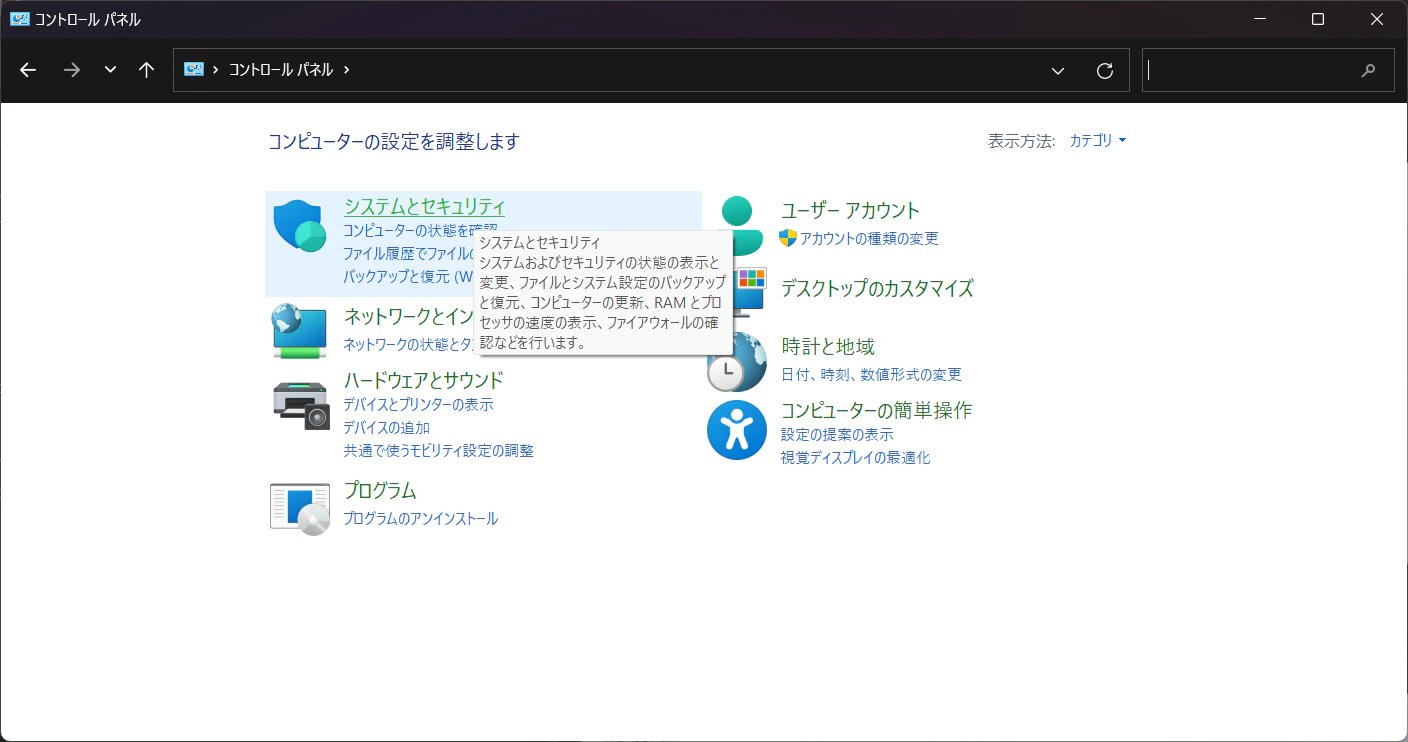Screen dimensions: 1408x742
Task: Open the システムとセキュリティ link
Action: tap(425, 207)
